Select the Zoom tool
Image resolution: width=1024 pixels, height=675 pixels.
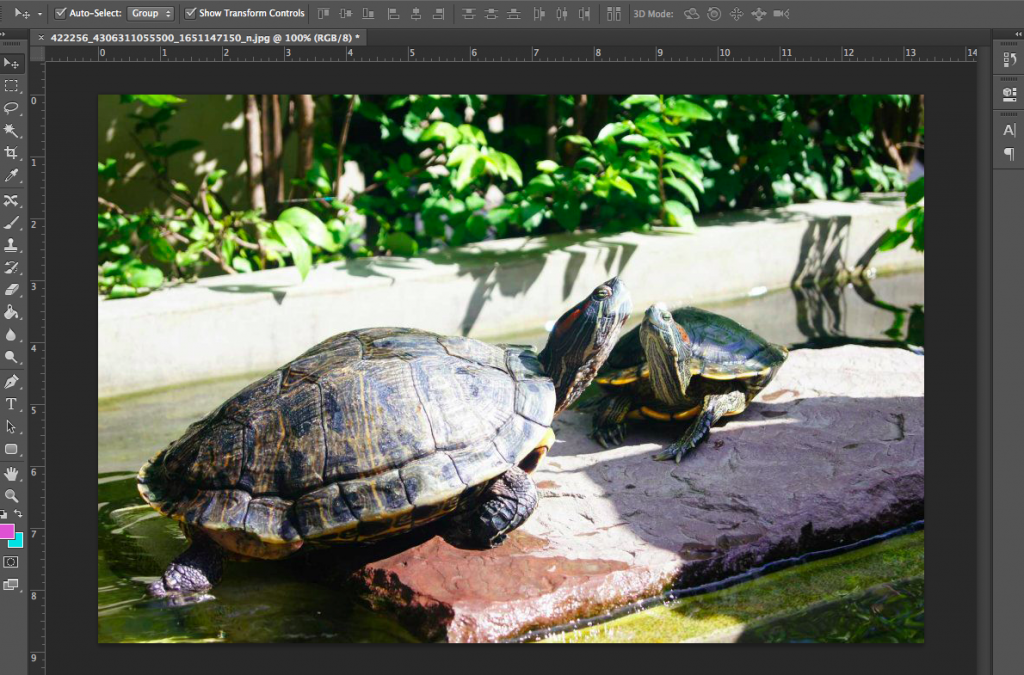(11, 496)
